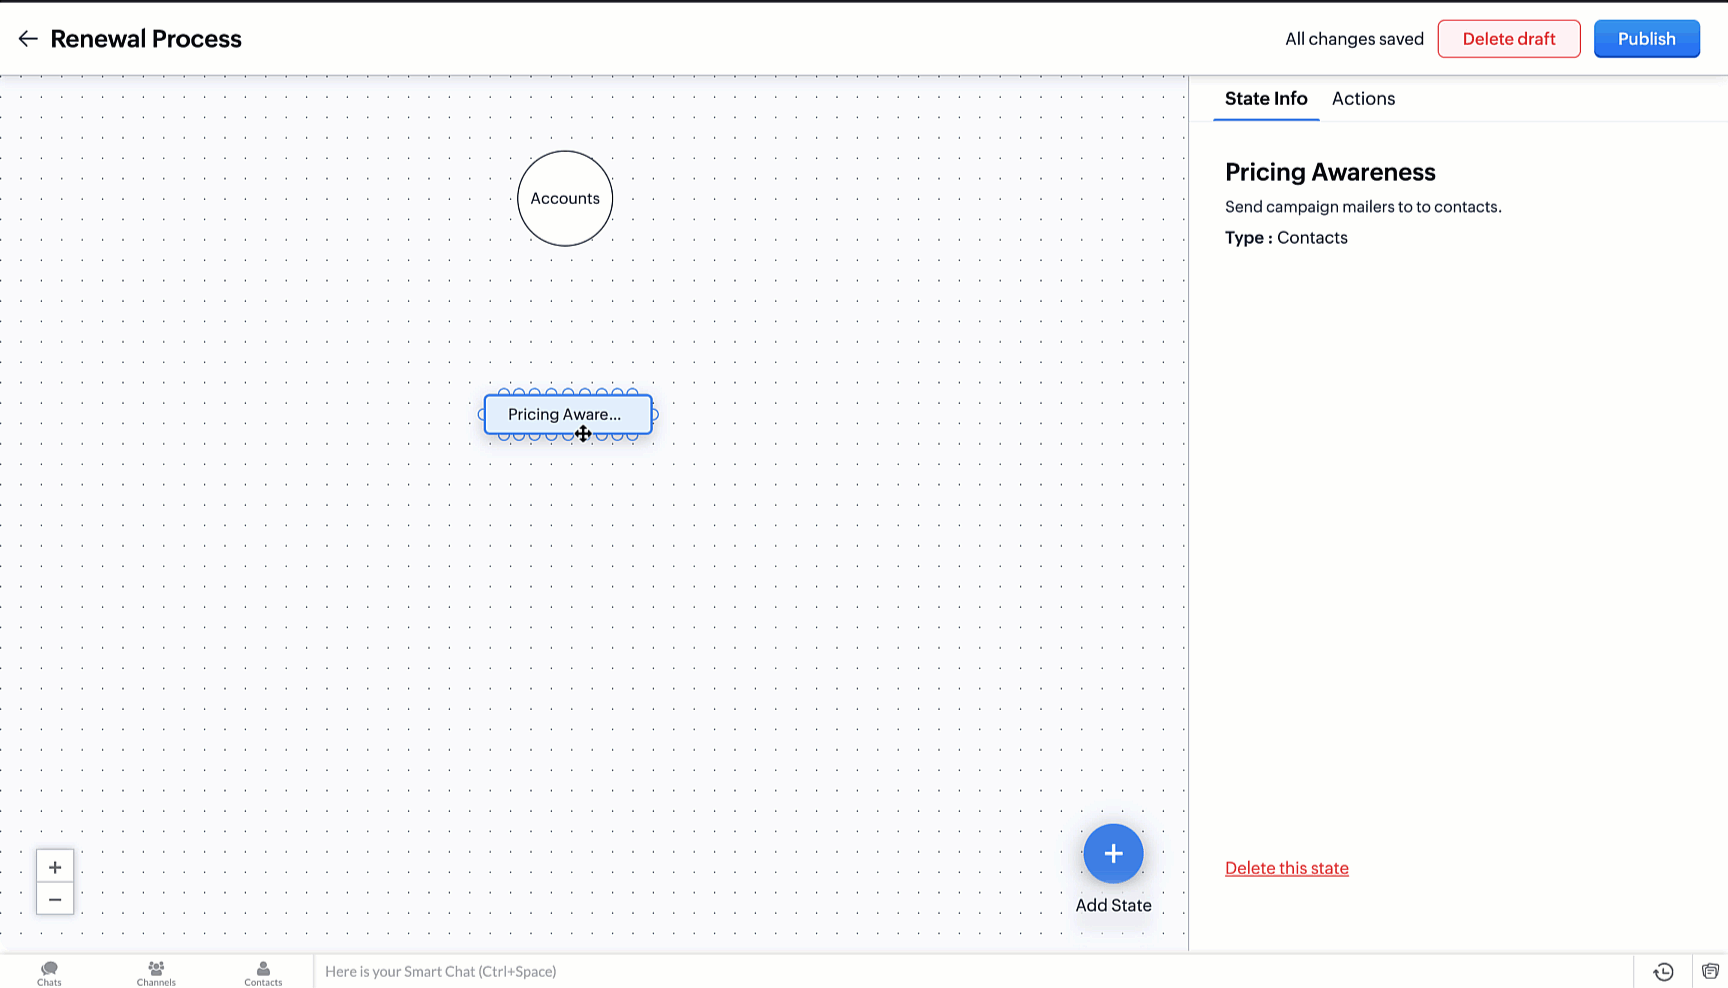Click the right connector handle of Pricing Aware state
The image size is (1728, 988).
click(x=655, y=415)
